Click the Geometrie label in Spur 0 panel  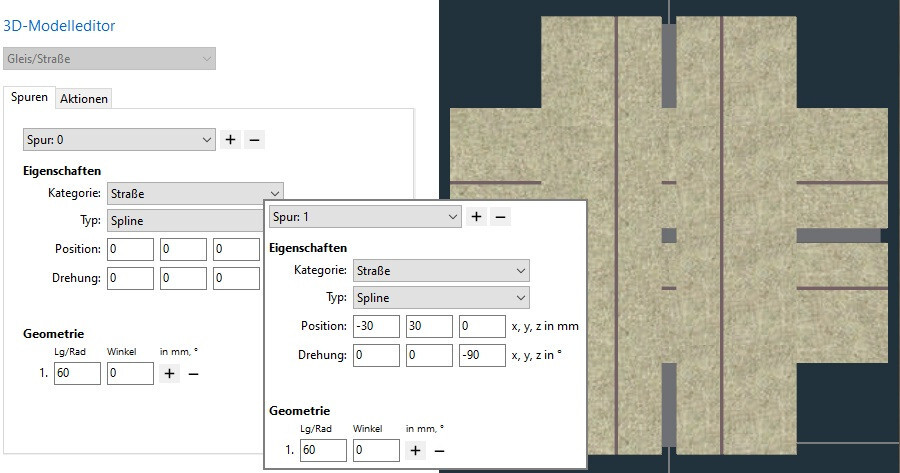click(x=53, y=334)
